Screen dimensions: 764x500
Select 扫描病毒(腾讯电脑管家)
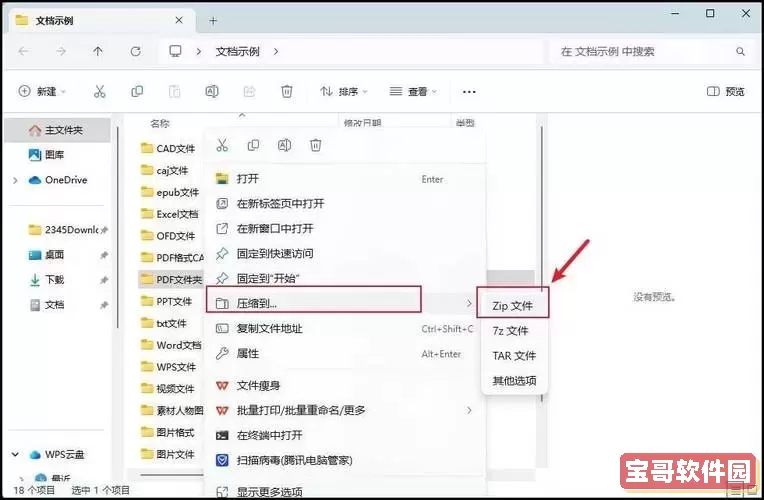pos(344,460)
